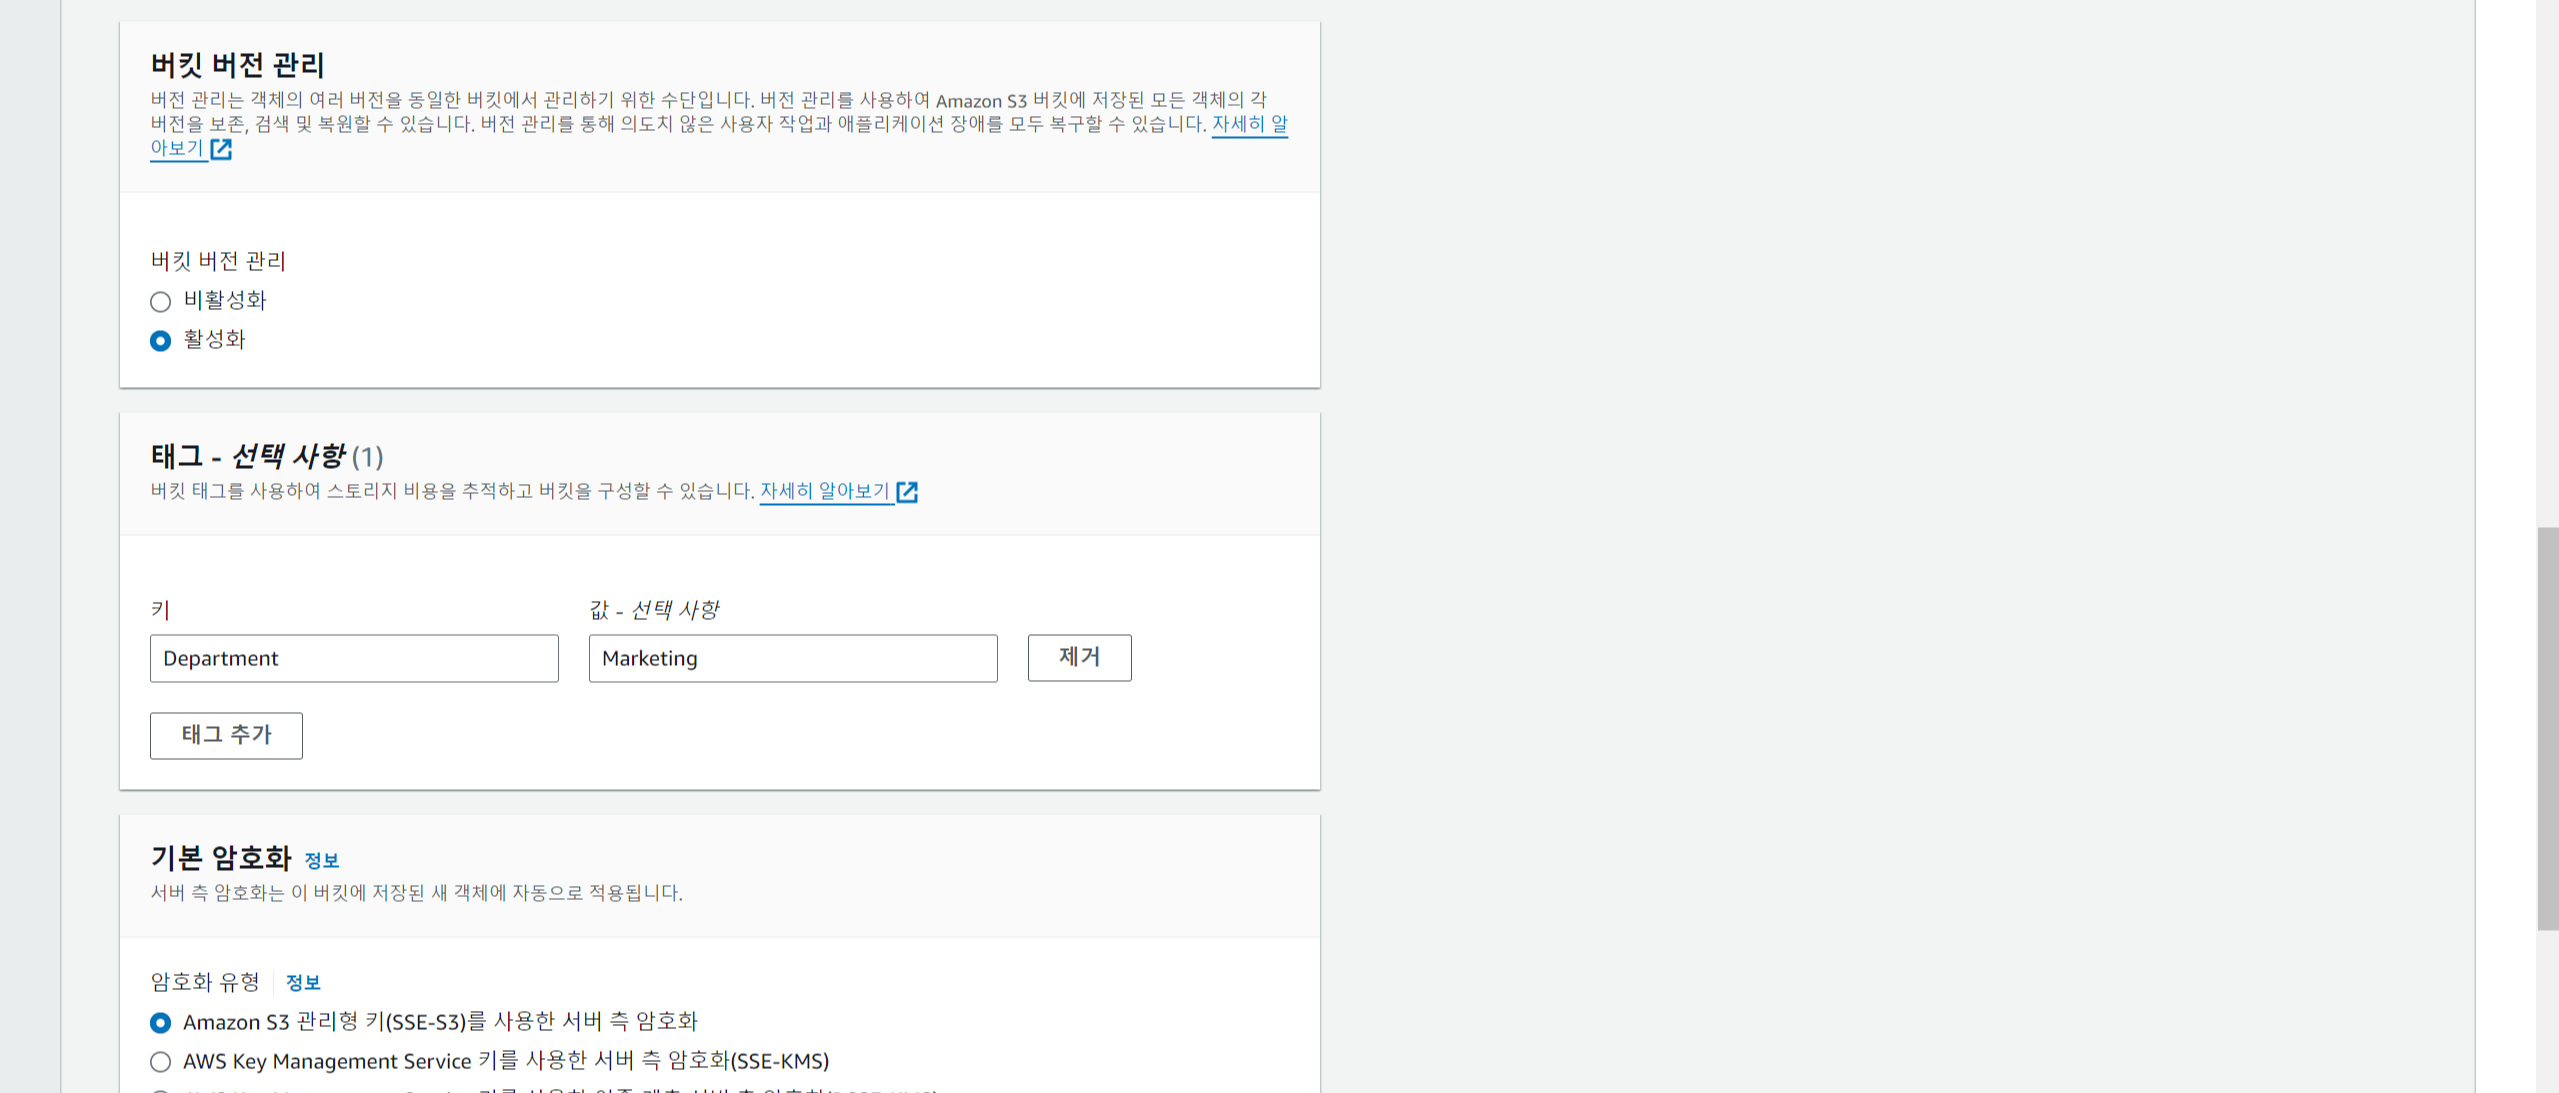
Task: Open the tags 자세히 알아보기 link
Action: click(x=825, y=491)
